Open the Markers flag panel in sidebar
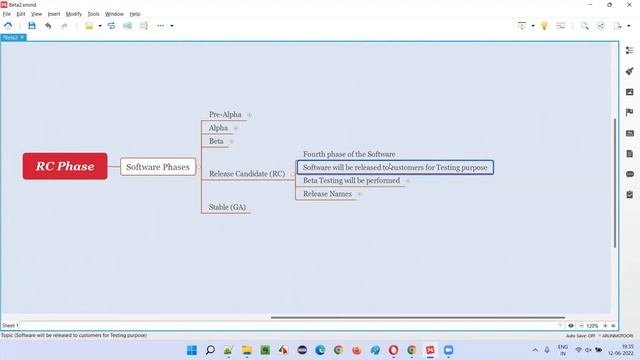The image size is (640, 360). [x=629, y=112]
